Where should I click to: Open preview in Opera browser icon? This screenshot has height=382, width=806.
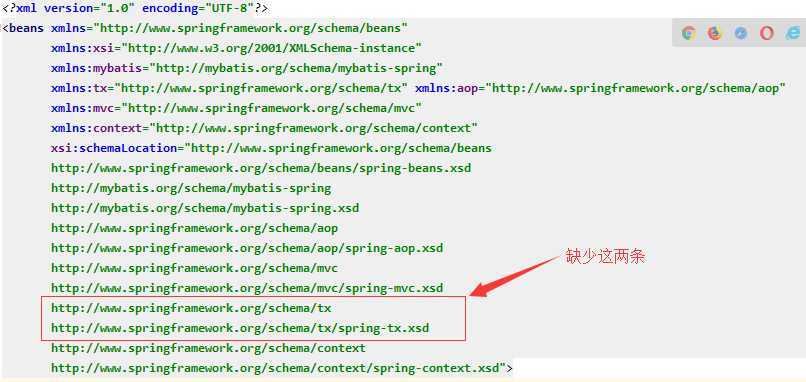766,33
